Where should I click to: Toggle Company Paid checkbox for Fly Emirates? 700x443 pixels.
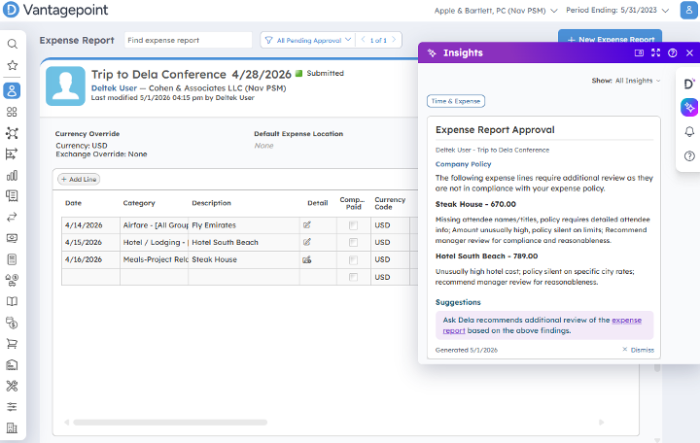(x=353, y=226)
